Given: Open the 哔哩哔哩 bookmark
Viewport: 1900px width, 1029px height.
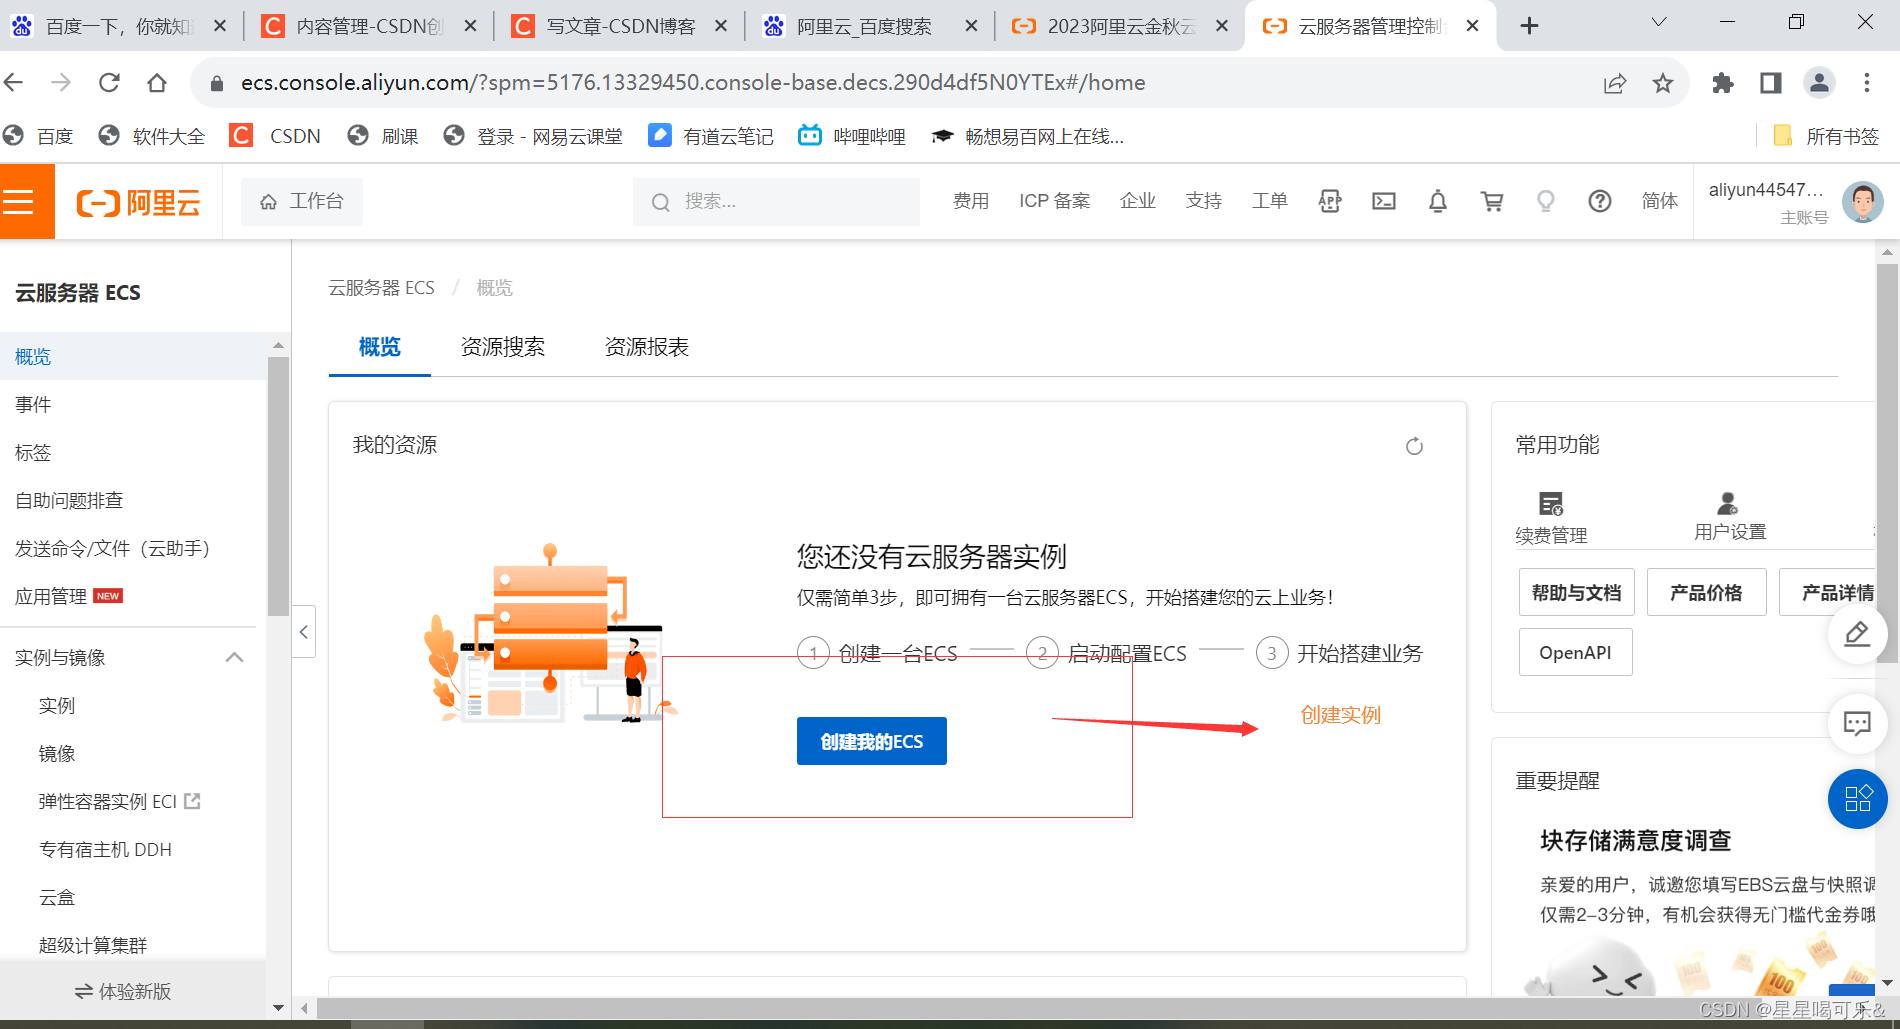Looking at the screenshot, I should (x=852, y=136).
